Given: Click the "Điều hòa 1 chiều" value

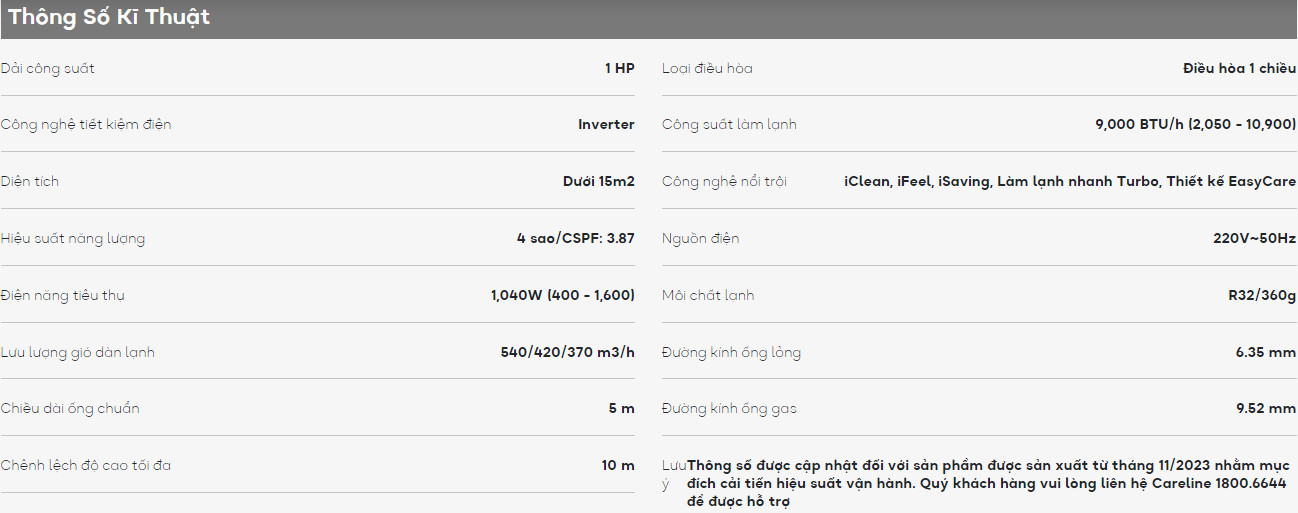Looking at the screenshot, I should (1238, 68).
